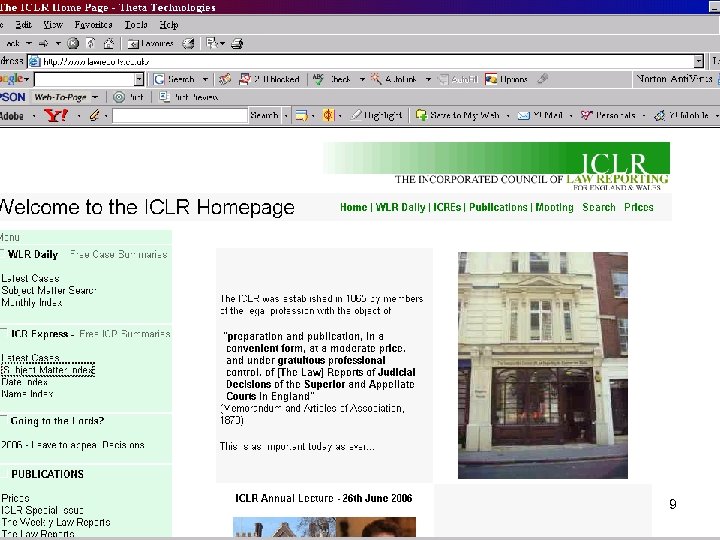
Task: Click Y! Mobile toolbar button
Action: (681, 115)
